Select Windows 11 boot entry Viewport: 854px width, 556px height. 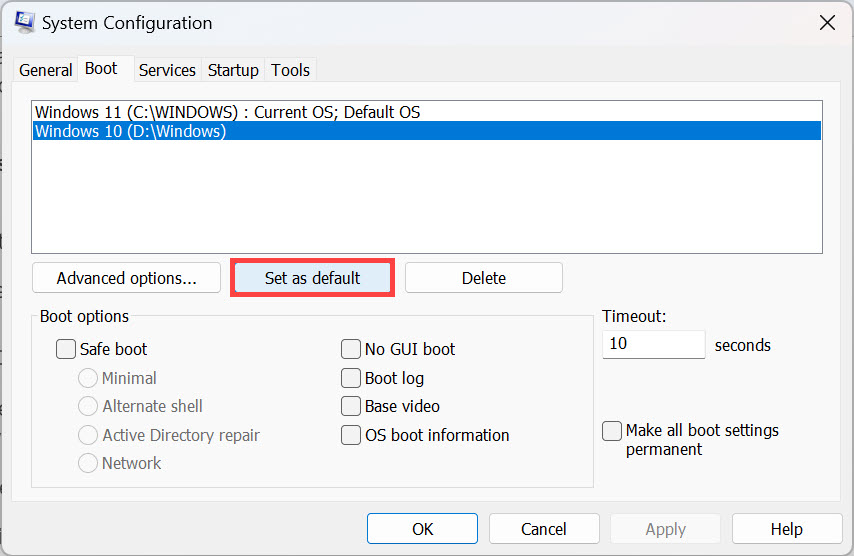[x=227, y=112]
